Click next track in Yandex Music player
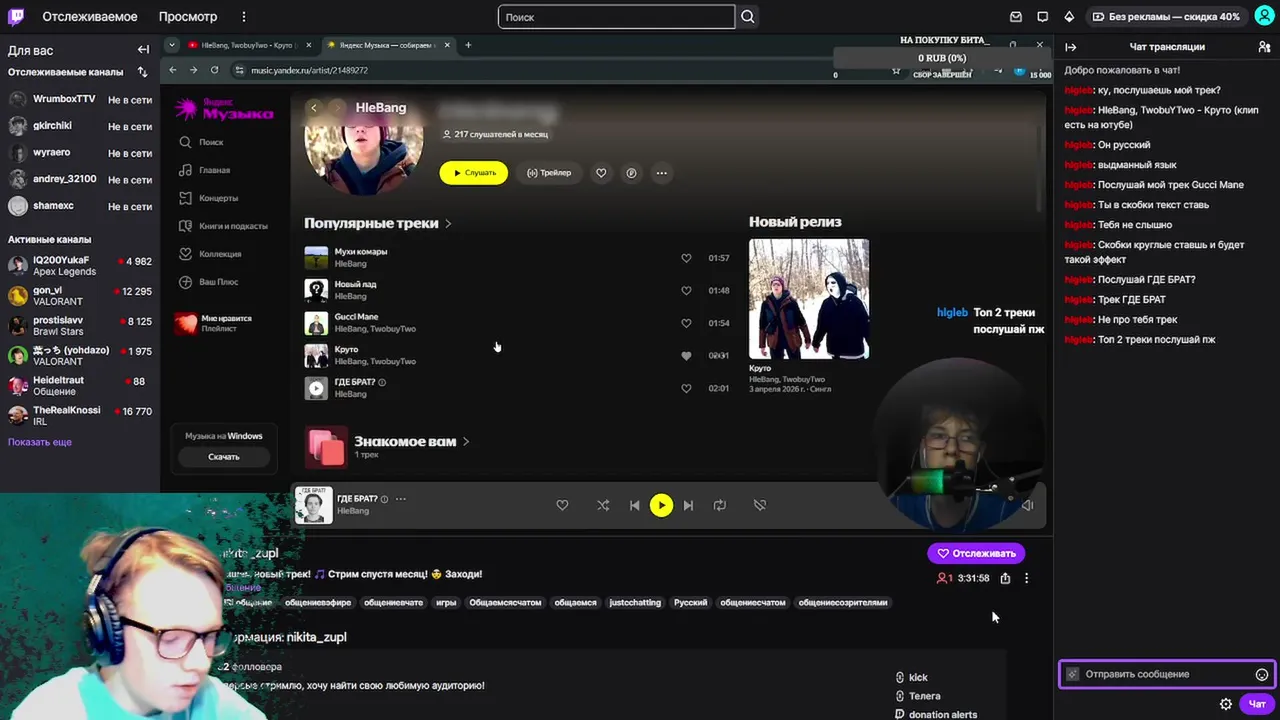This screenshot has width=1280, height=720. pos(688,506)
